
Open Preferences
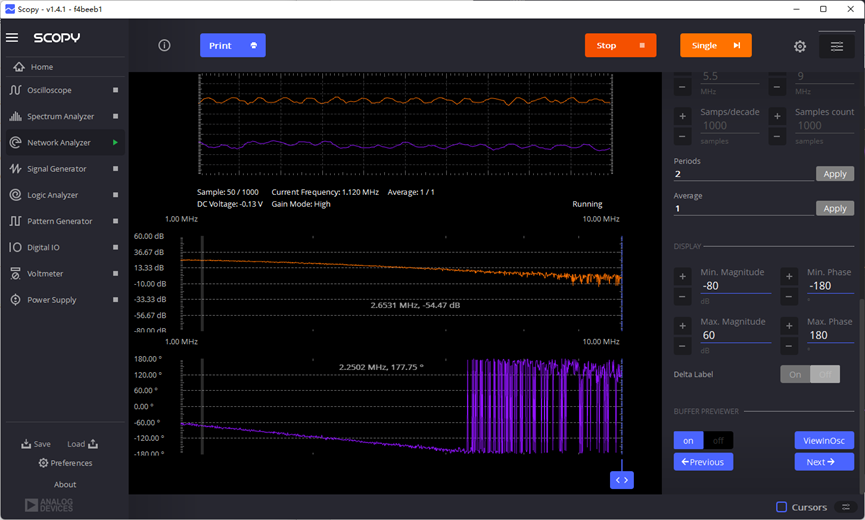(65, 463)
